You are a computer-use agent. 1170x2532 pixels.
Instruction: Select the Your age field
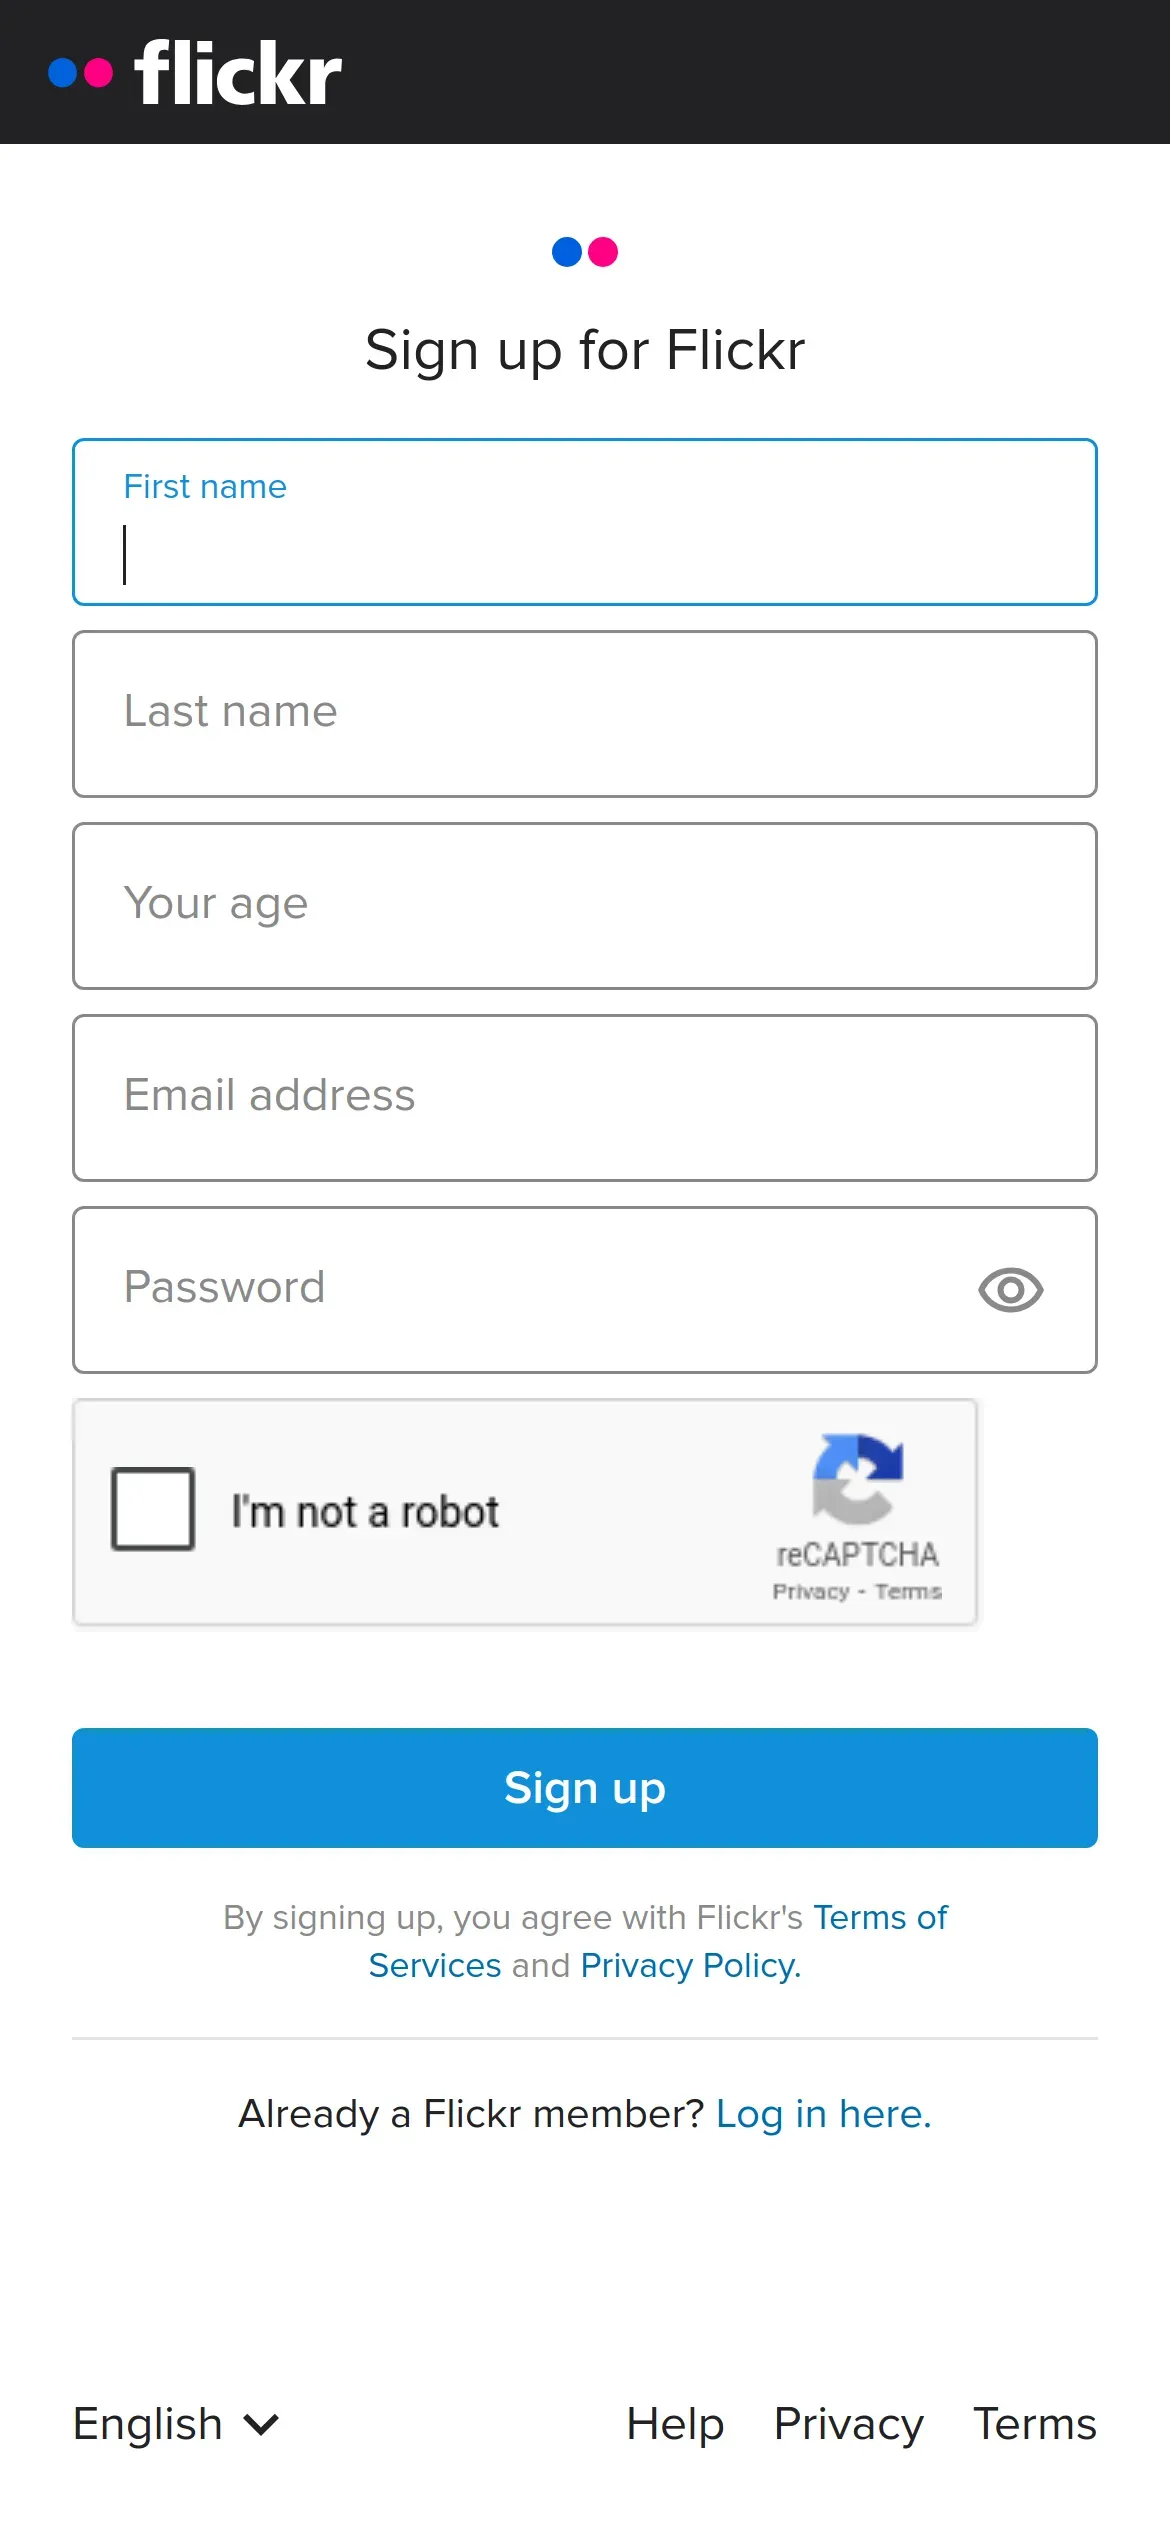(585, 906)
